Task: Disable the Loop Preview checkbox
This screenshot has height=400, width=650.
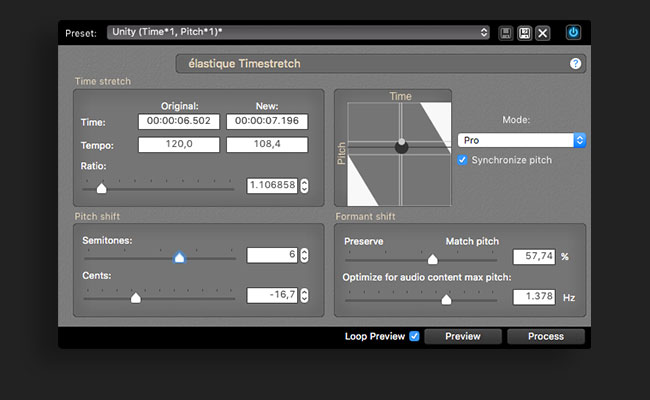Action: 414,336
